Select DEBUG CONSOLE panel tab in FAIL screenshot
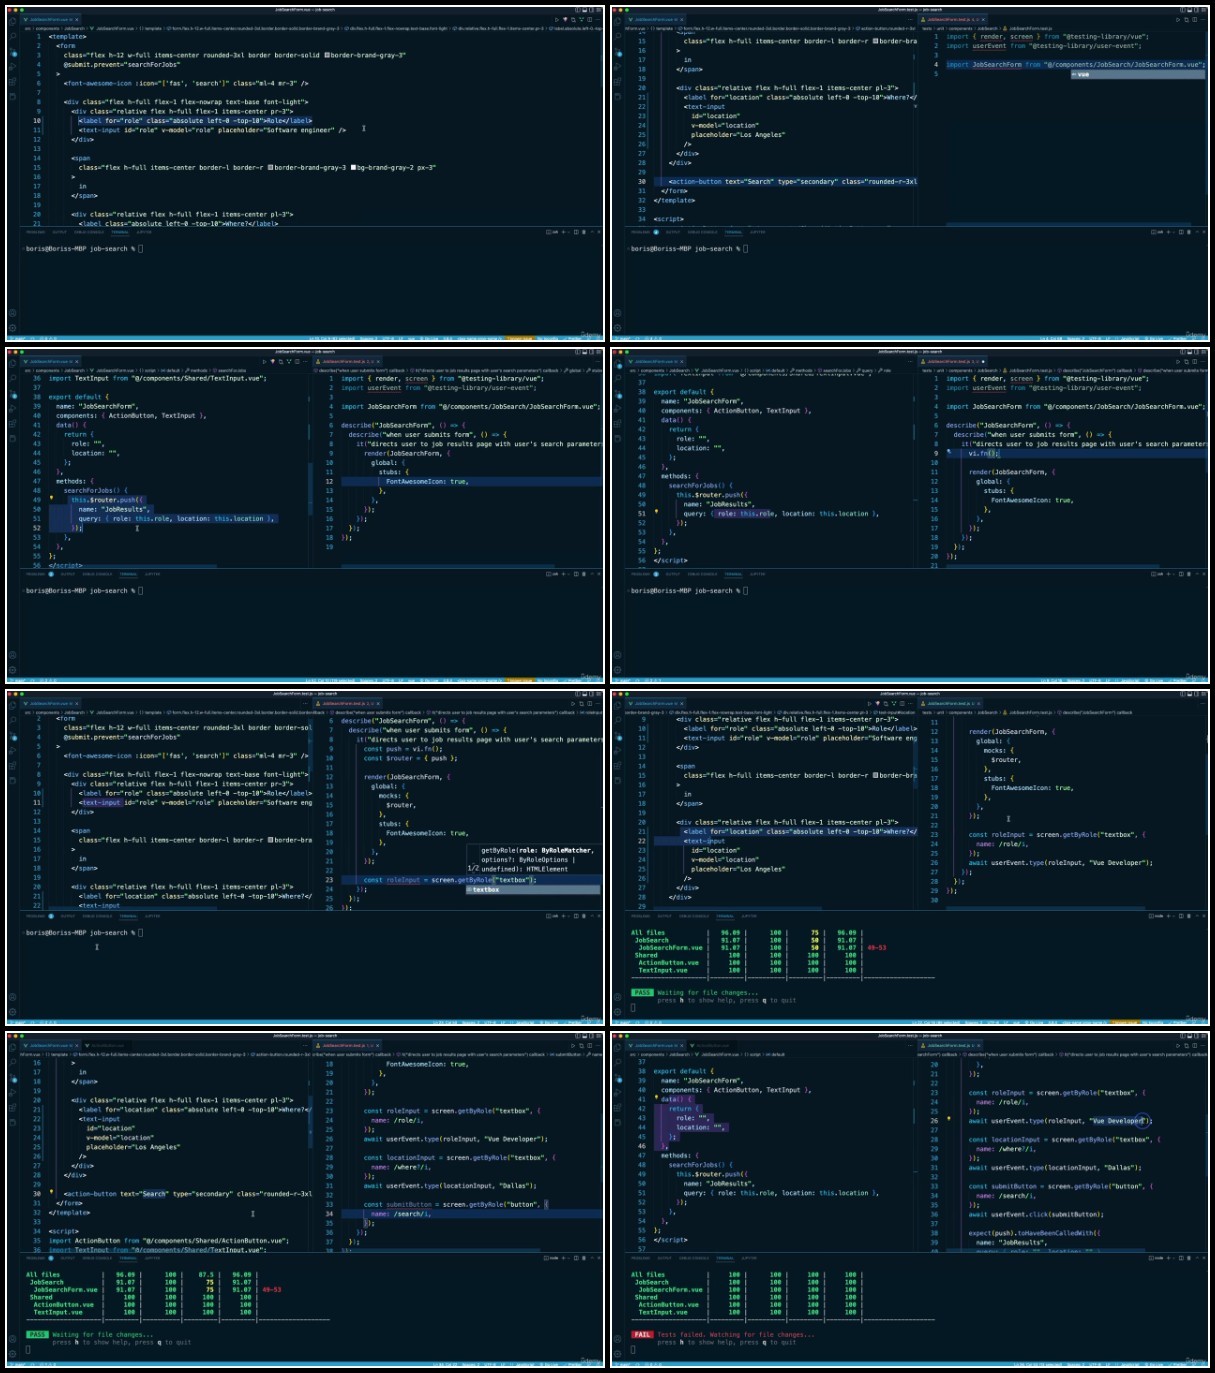This screenshot has width=1215, height=1373. tap(694, 1258)
